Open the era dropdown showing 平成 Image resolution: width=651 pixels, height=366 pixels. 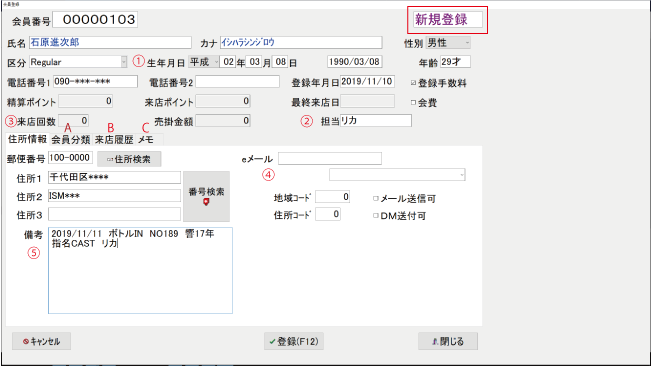click(203, 62)
